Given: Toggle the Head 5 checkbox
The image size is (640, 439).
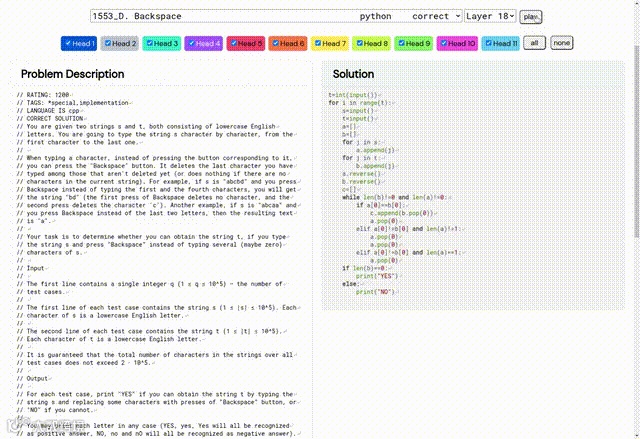Looking at the screenshot, I should click(x=234, y=43).
